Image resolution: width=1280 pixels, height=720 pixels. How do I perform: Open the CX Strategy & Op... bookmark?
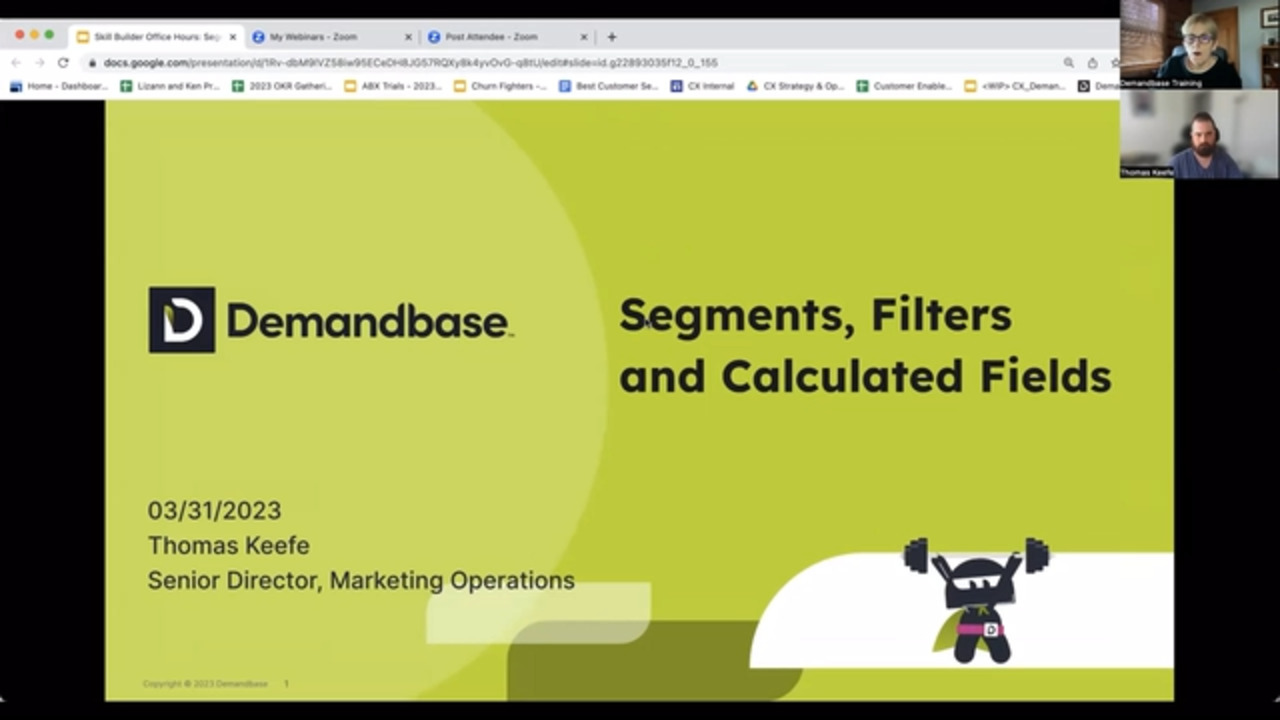795,86
